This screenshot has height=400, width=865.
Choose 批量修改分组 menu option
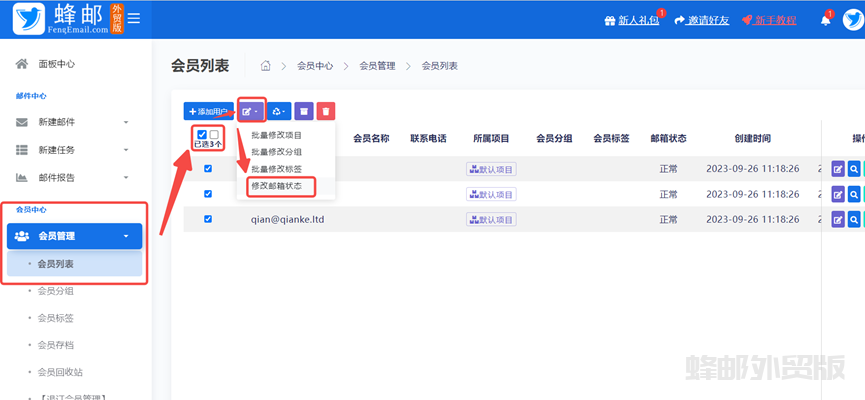tap(276, 152)
